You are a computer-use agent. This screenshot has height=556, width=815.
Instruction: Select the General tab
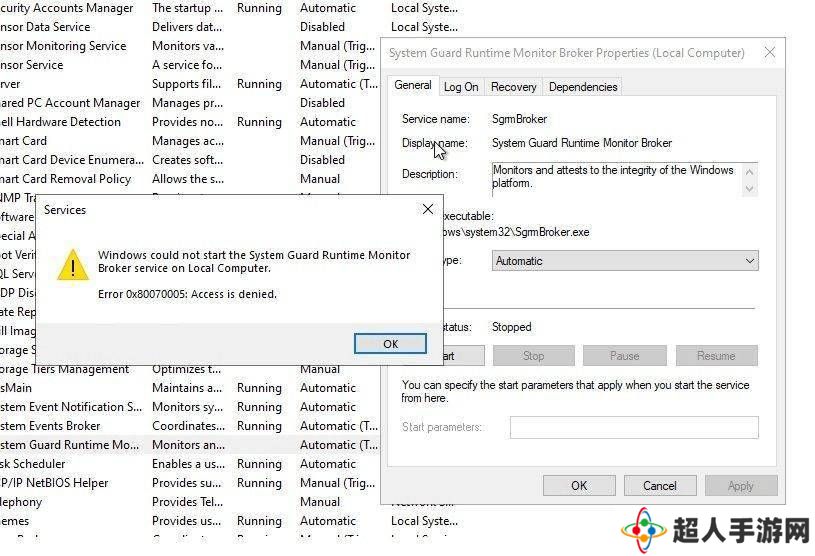click(413, 85)
